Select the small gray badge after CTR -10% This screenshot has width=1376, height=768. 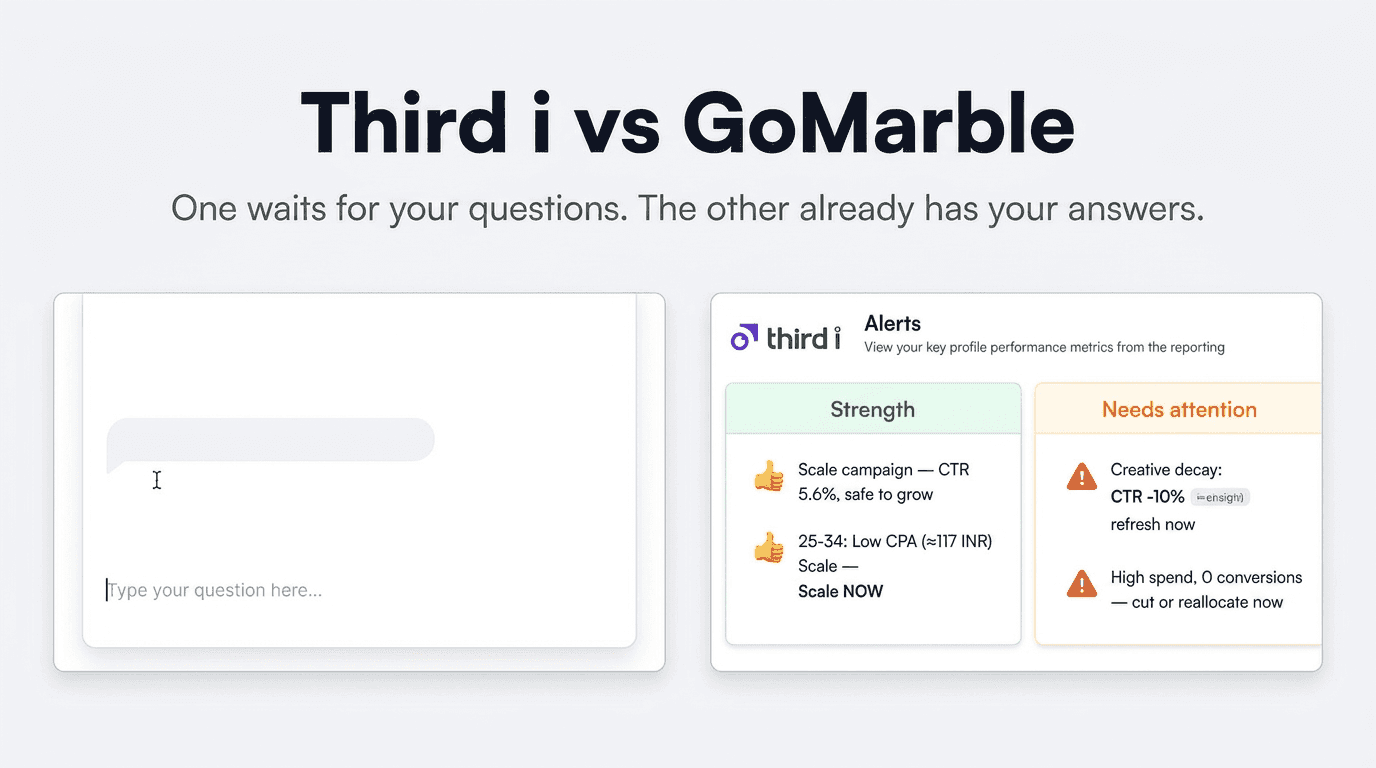tap(1220, 497)
